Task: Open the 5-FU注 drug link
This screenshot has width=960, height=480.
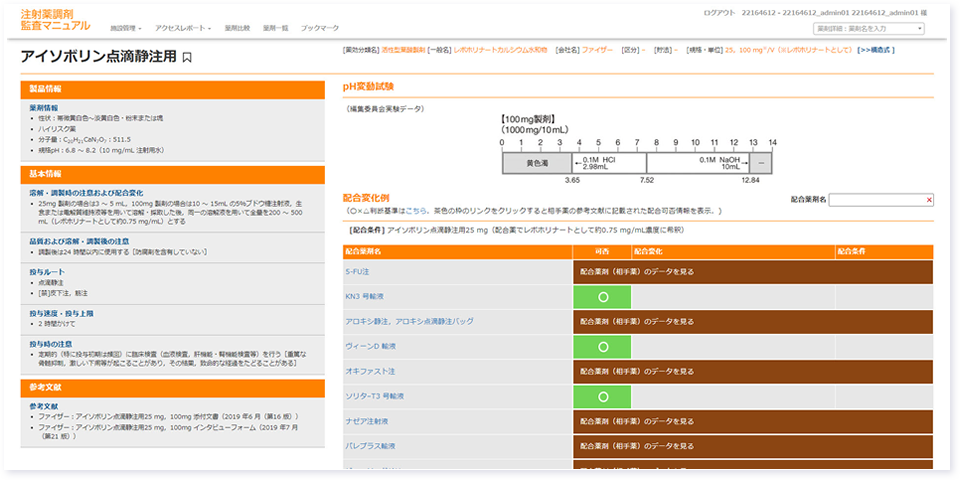Action: [358, 271]
